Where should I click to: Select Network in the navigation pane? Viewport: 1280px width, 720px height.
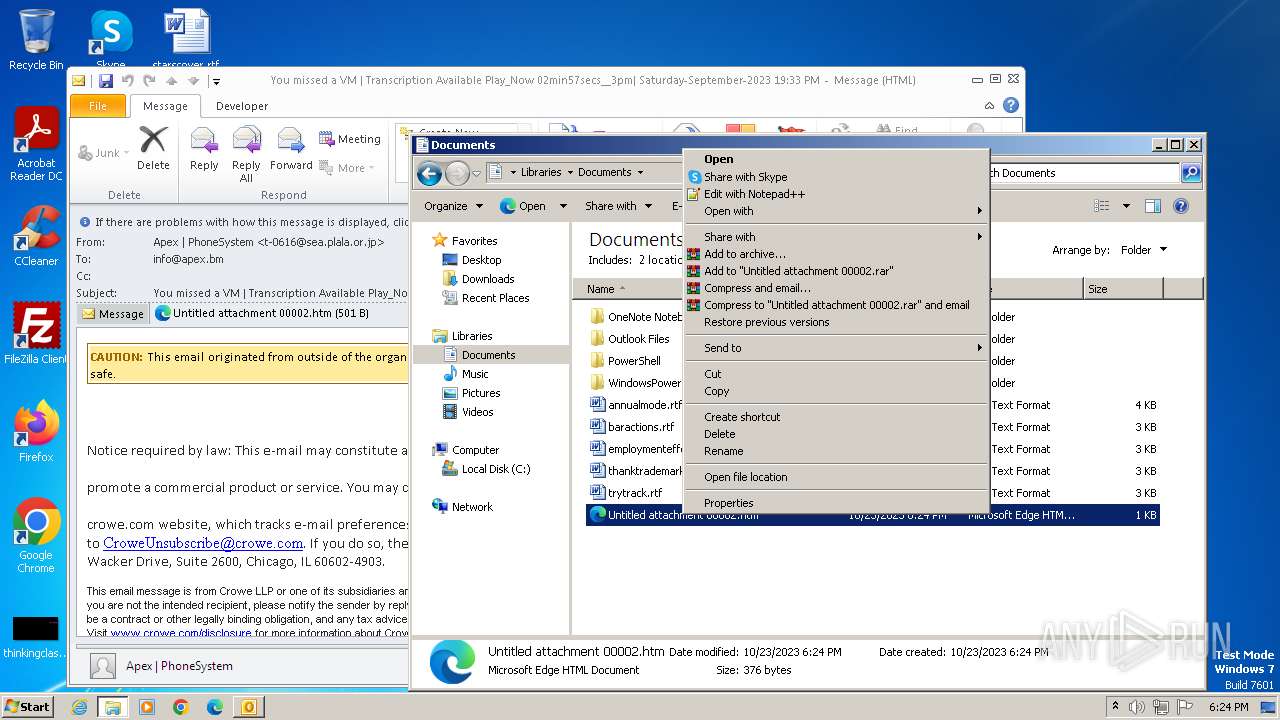[x=472, y=507]
